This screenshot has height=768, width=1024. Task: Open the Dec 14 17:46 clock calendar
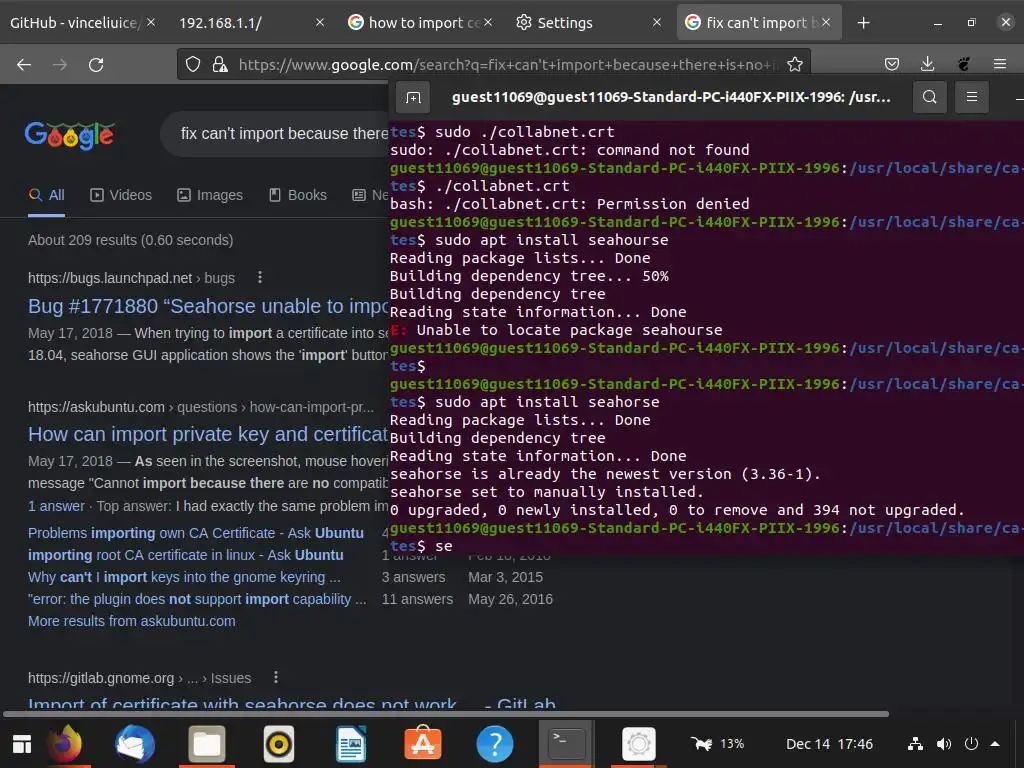pos(829,744)
